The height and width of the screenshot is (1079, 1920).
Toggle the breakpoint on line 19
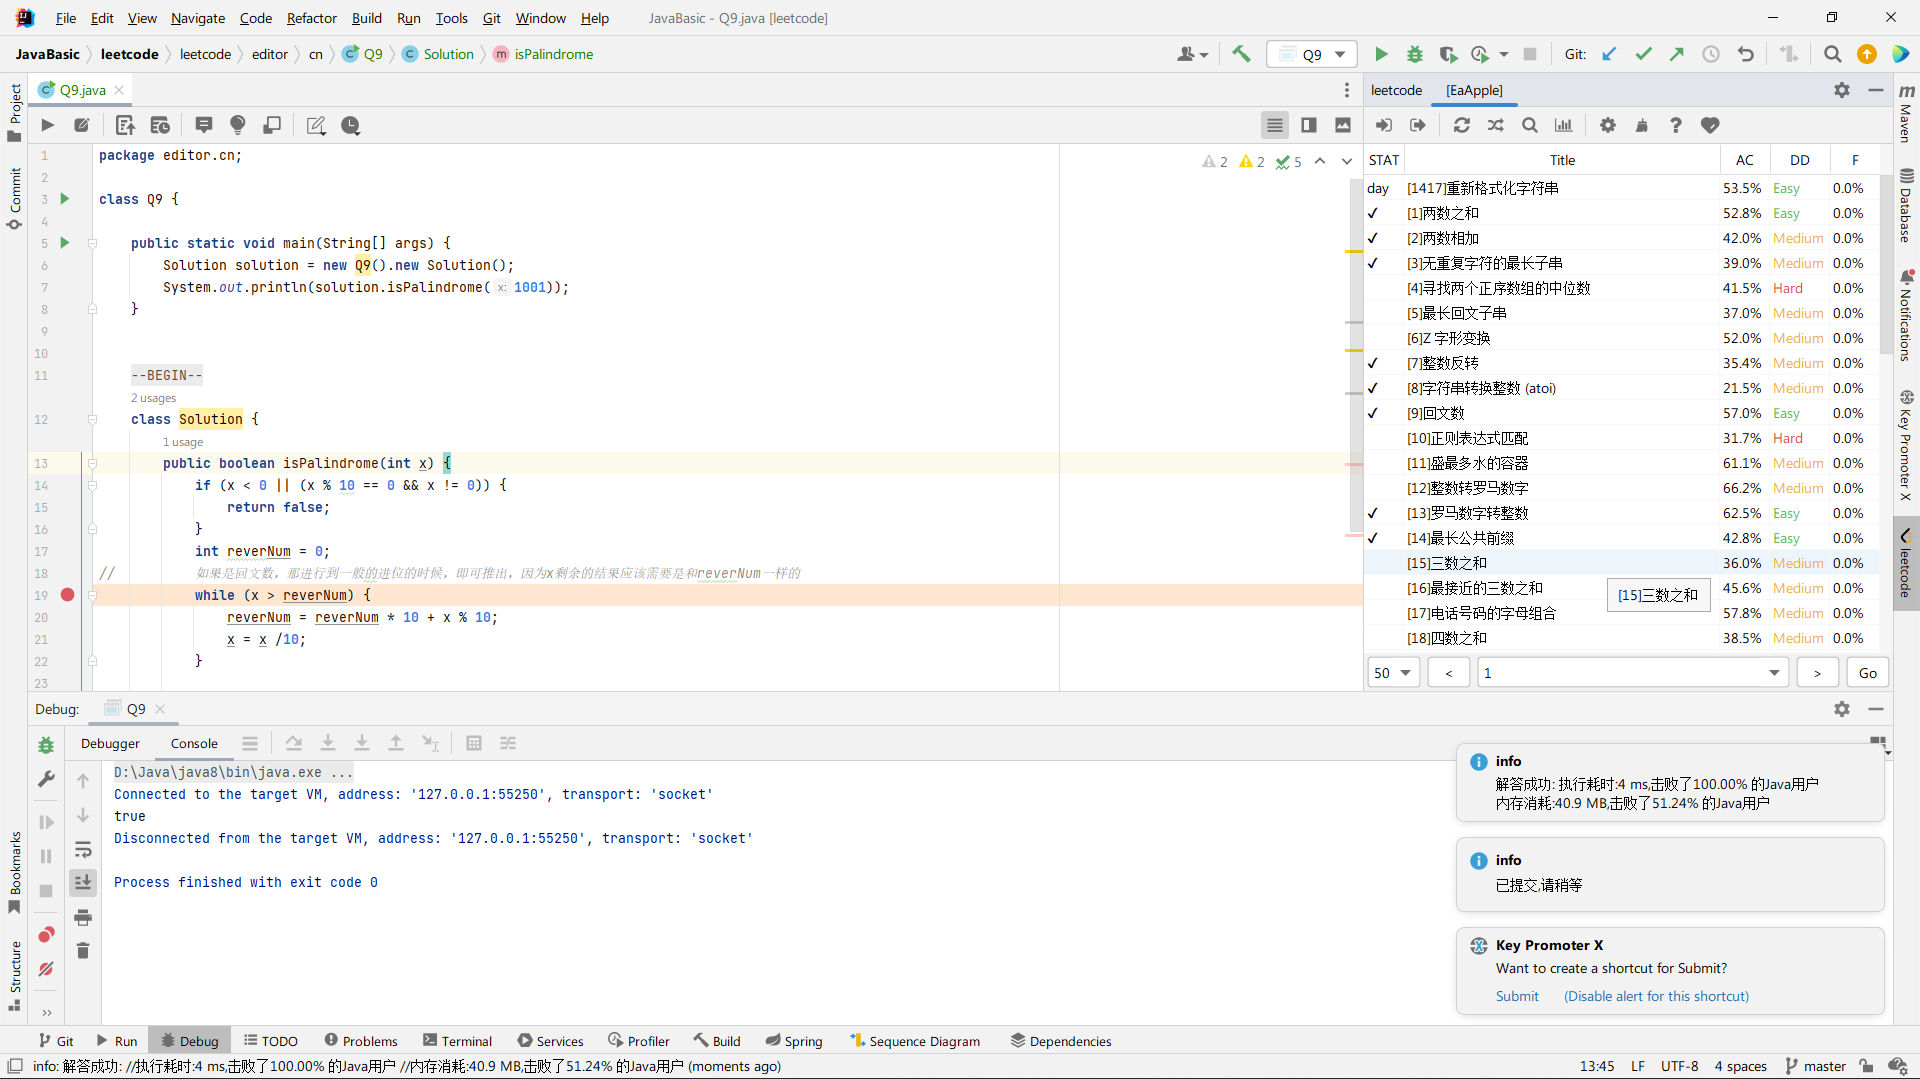[x=67, y=595]
